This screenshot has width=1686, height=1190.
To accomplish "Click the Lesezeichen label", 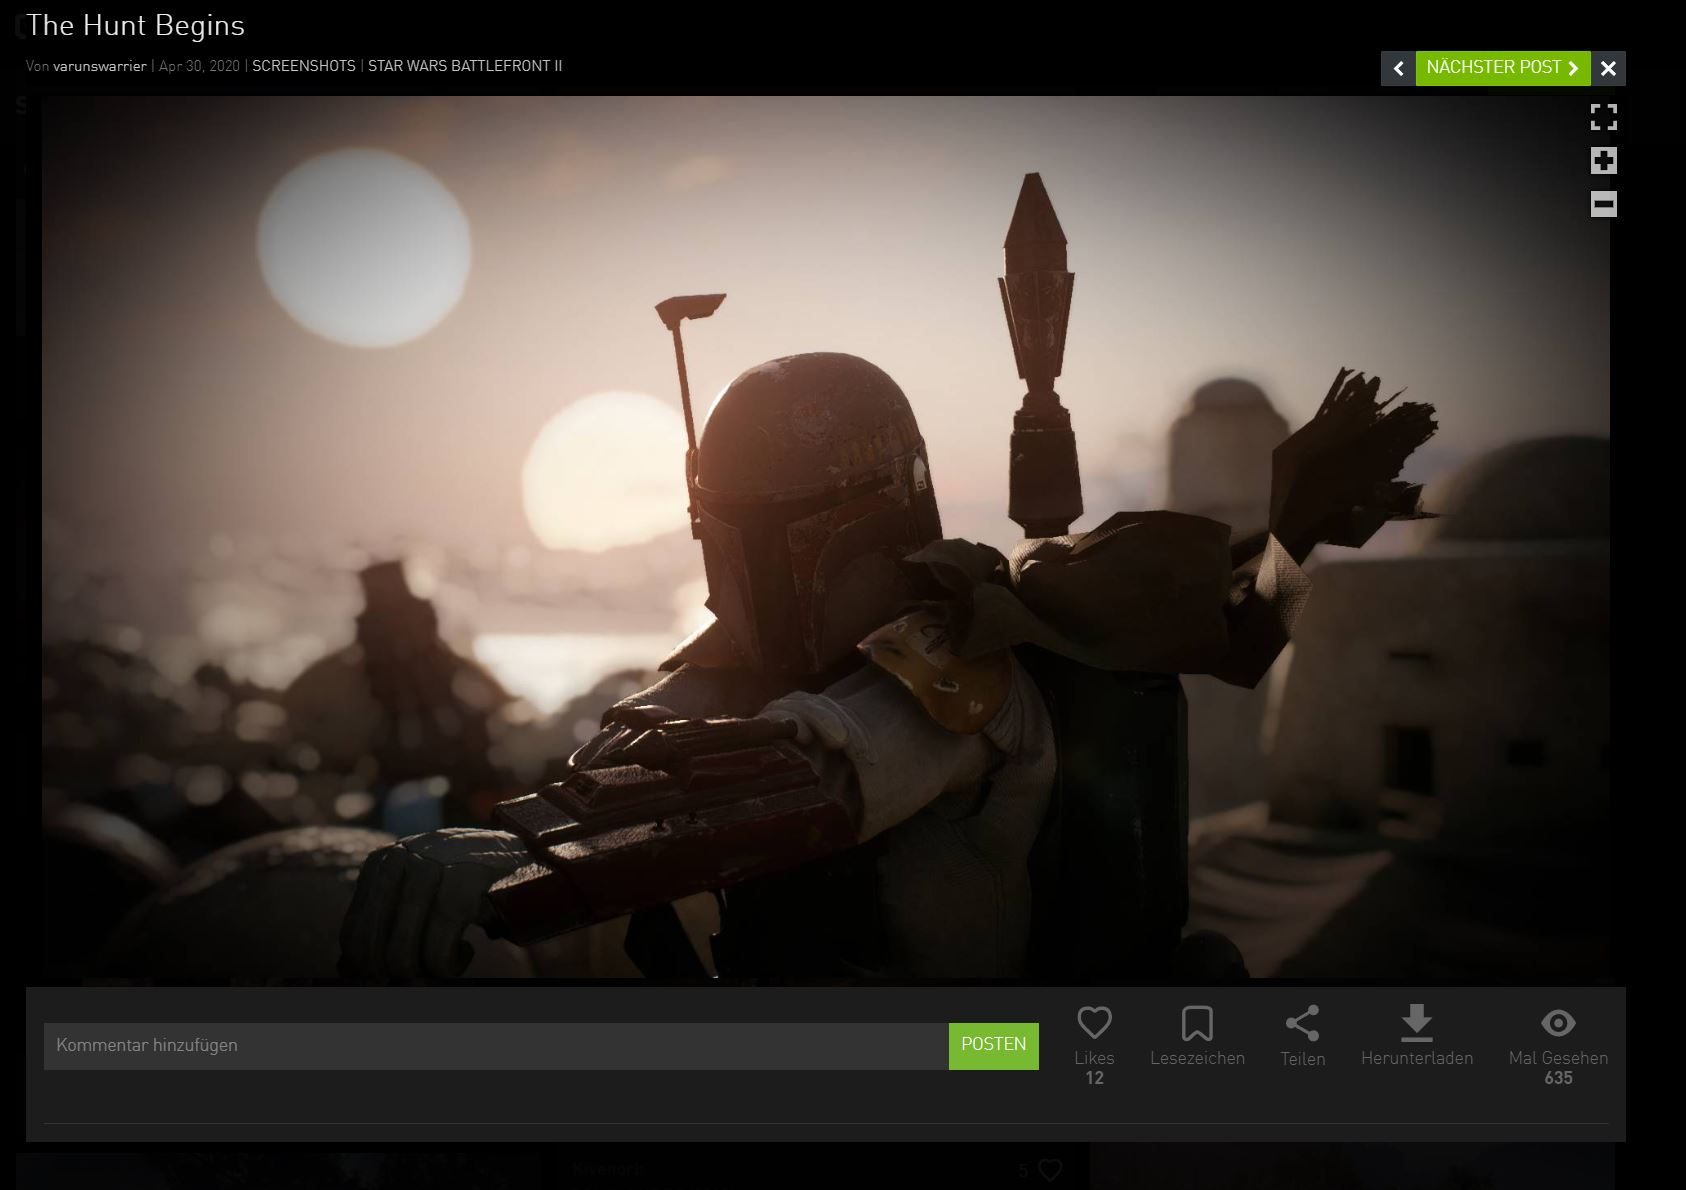I will tap(1197, 1058).
